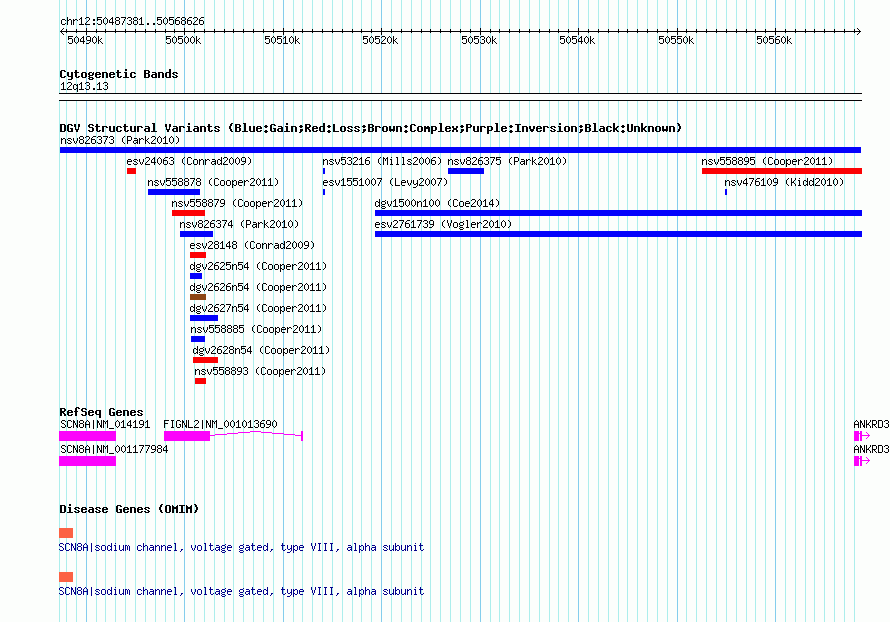
Task: Click the magenta FIGNL2 exon block
Action: pyautogui.click(x=187, y=436)
